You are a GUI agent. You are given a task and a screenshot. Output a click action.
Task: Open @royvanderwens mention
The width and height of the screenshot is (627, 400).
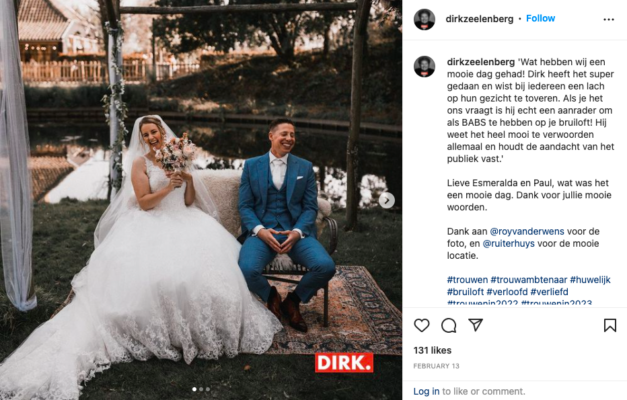pyautogui.click(x=527, y=231)
